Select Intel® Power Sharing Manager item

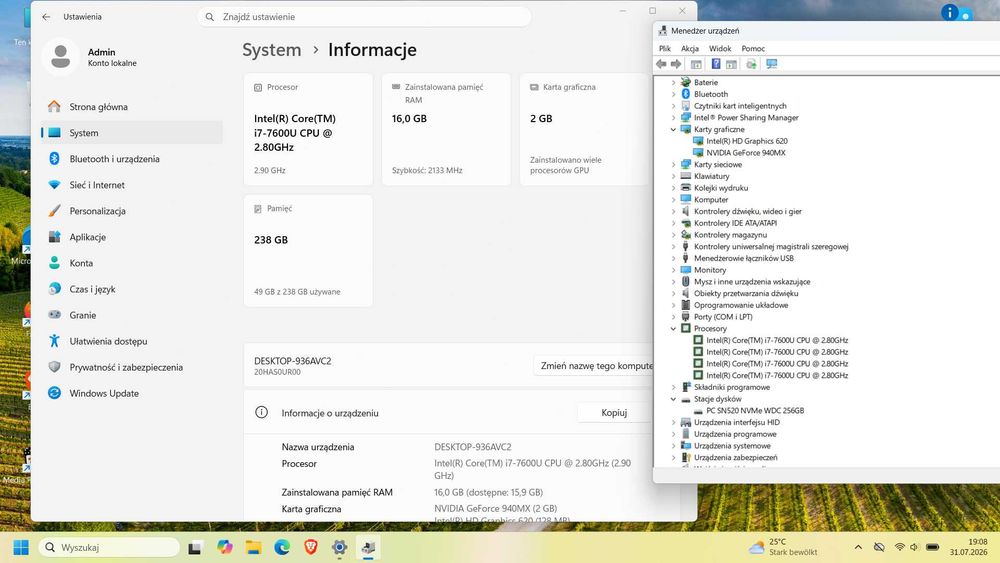tap(746, 117)
